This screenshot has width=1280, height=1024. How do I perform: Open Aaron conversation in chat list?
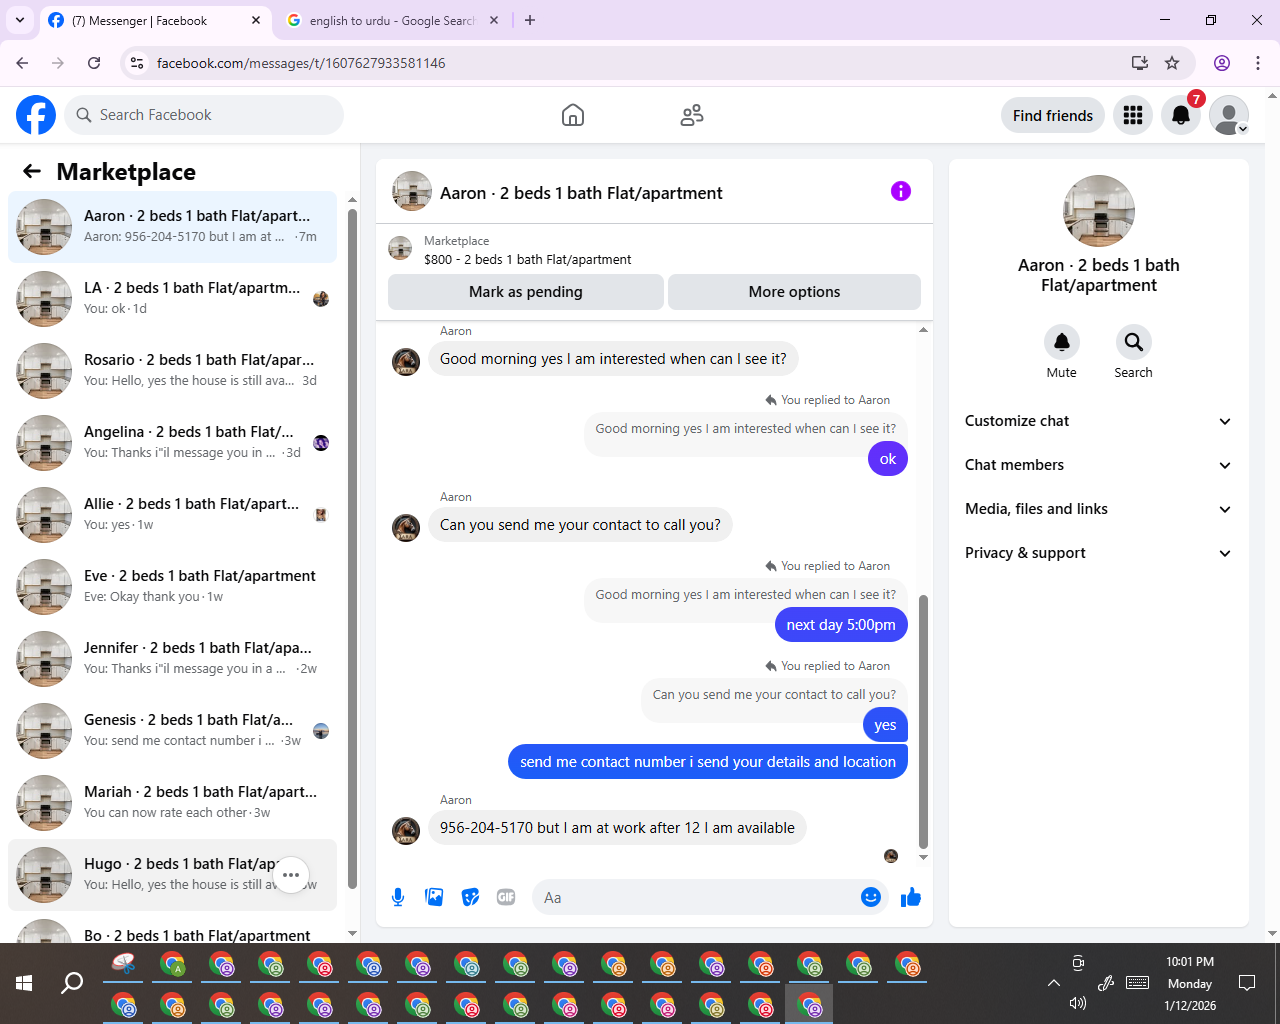click(172, 227)
